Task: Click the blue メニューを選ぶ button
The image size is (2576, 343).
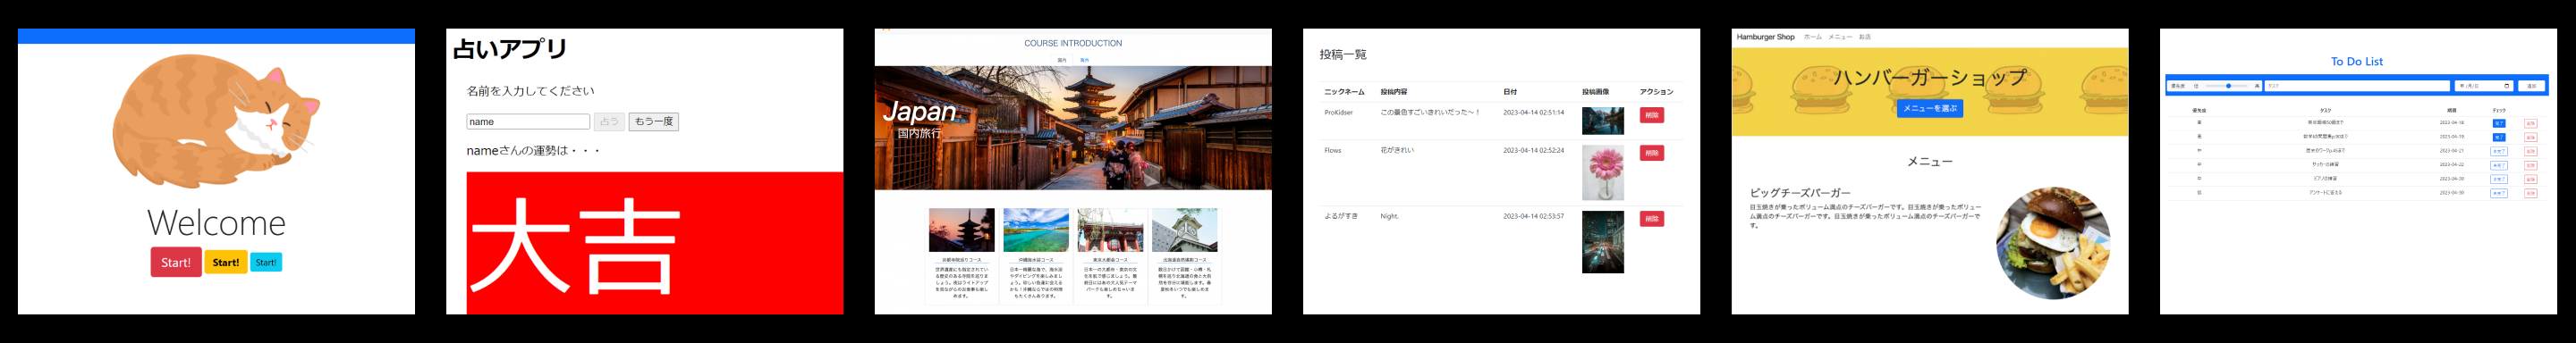Action: point(1929,108)
